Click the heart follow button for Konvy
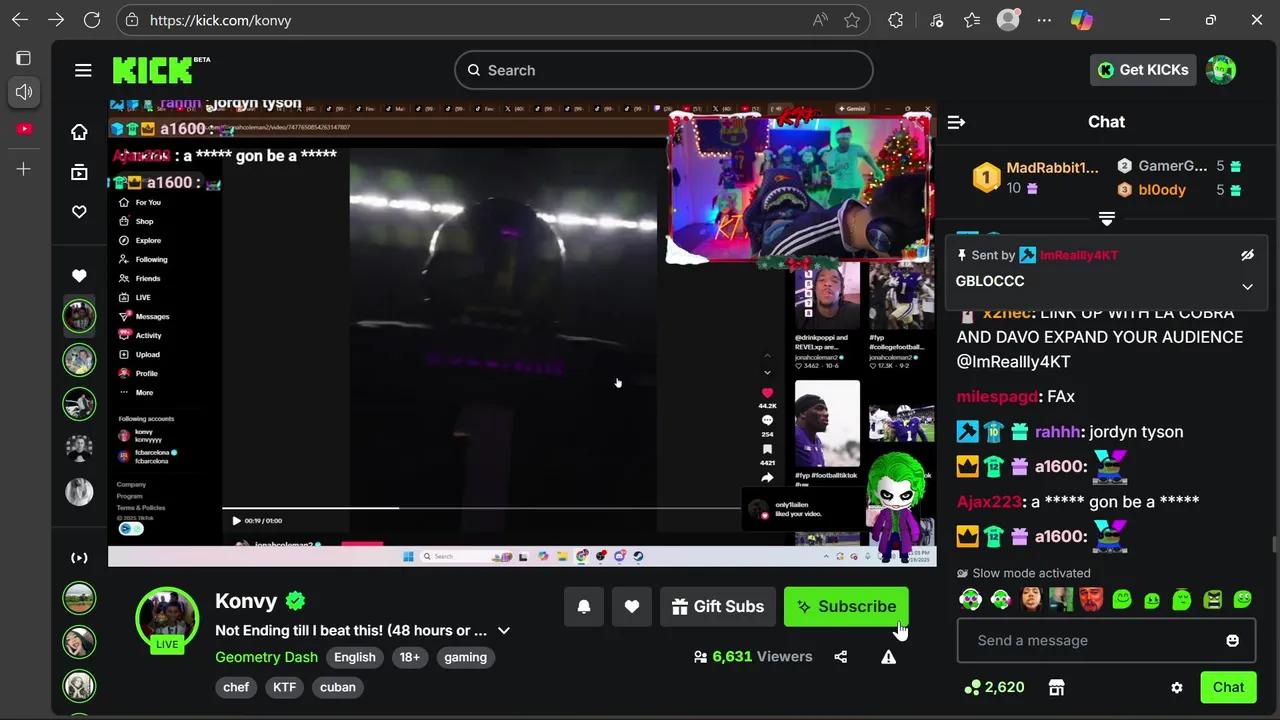Screen dimensions: 1280x720 pos(632,606)
